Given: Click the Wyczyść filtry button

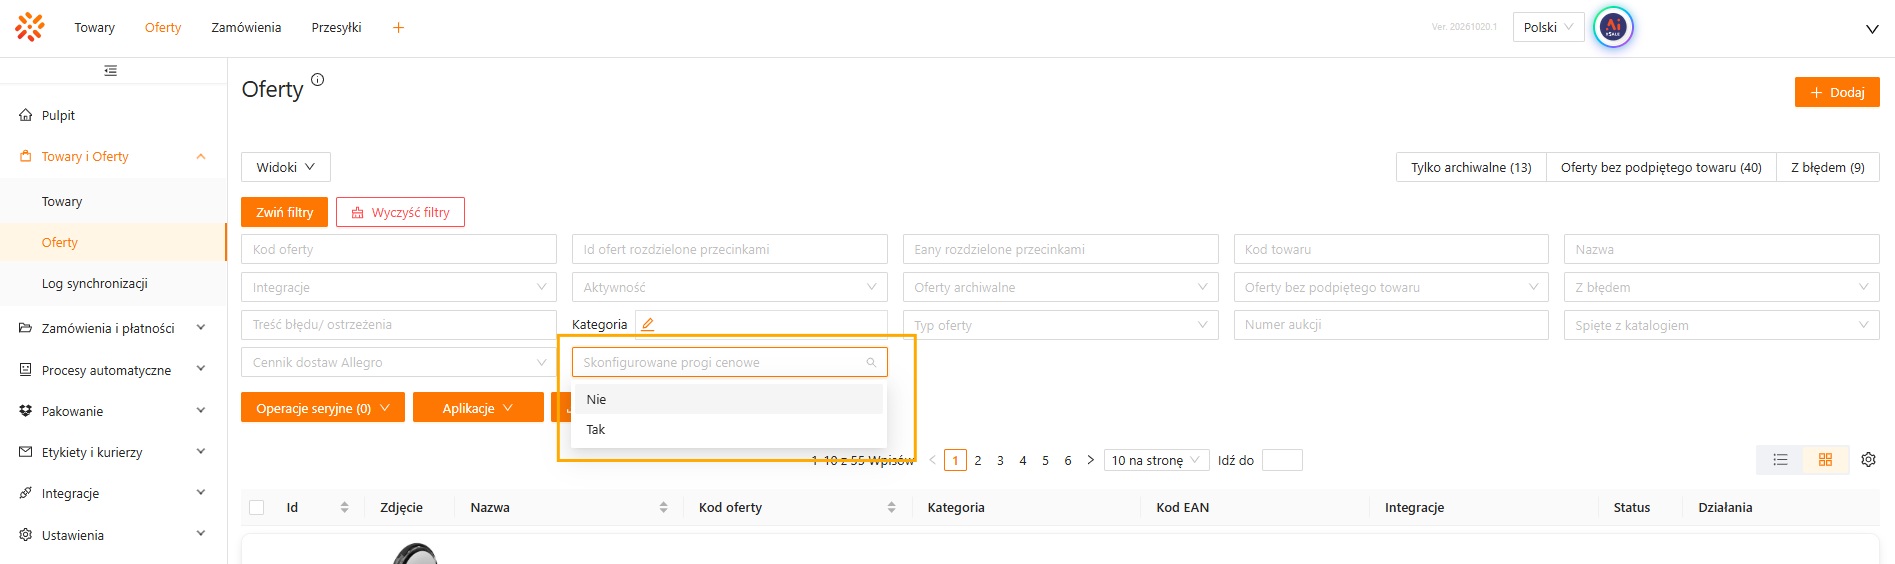Looking at the screenshot, I should (x=400, y=212).
